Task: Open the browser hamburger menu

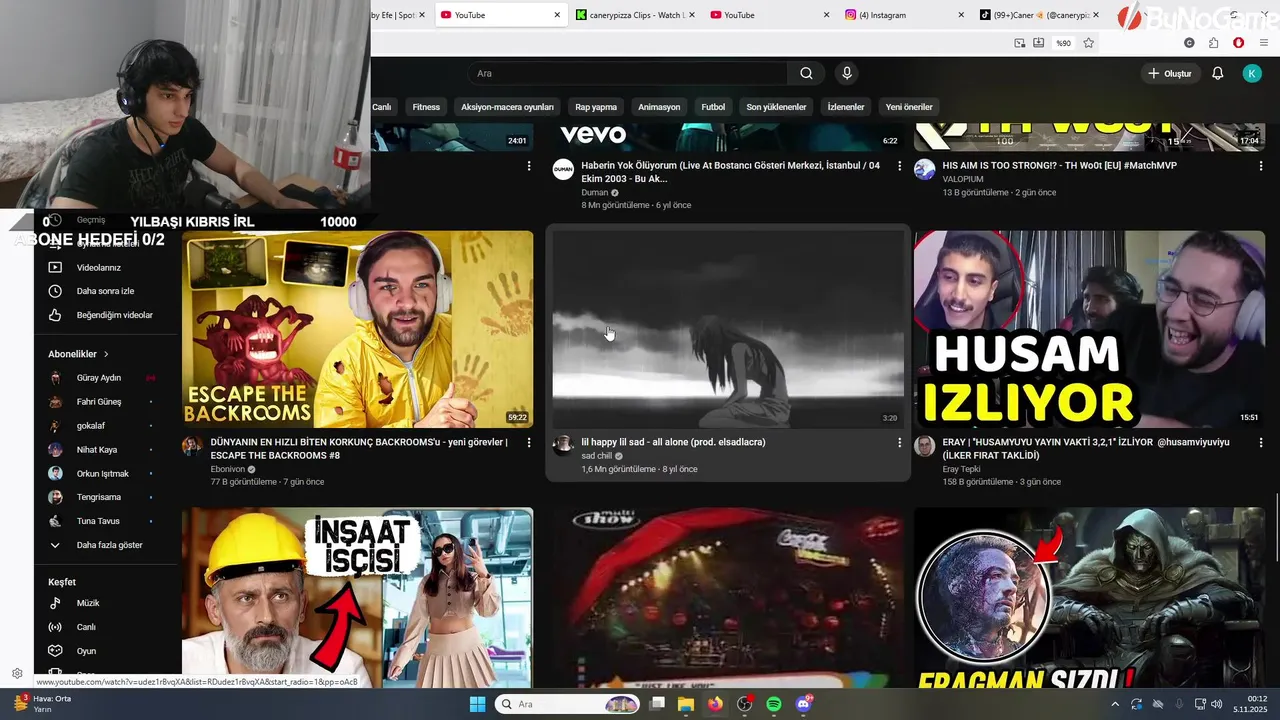Action: click(x=1265, y=43)
